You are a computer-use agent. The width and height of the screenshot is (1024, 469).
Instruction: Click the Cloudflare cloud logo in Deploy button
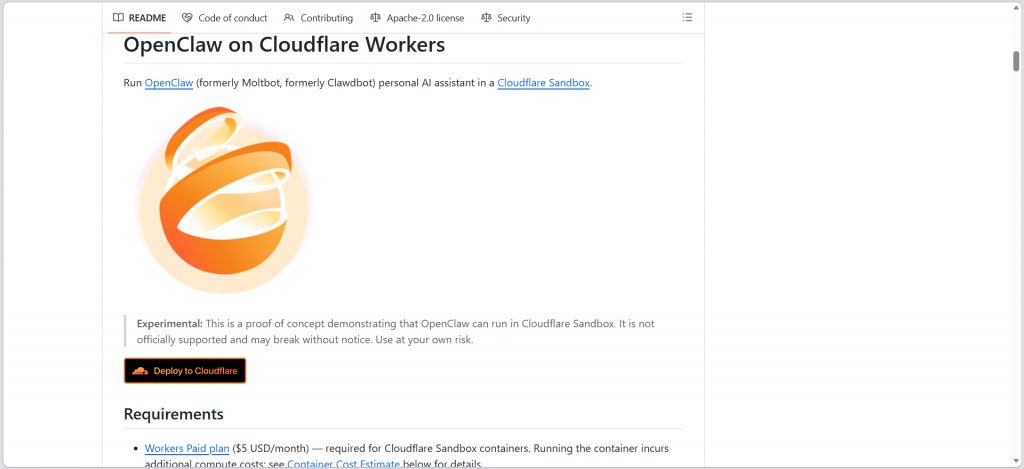tap(140, 371)
